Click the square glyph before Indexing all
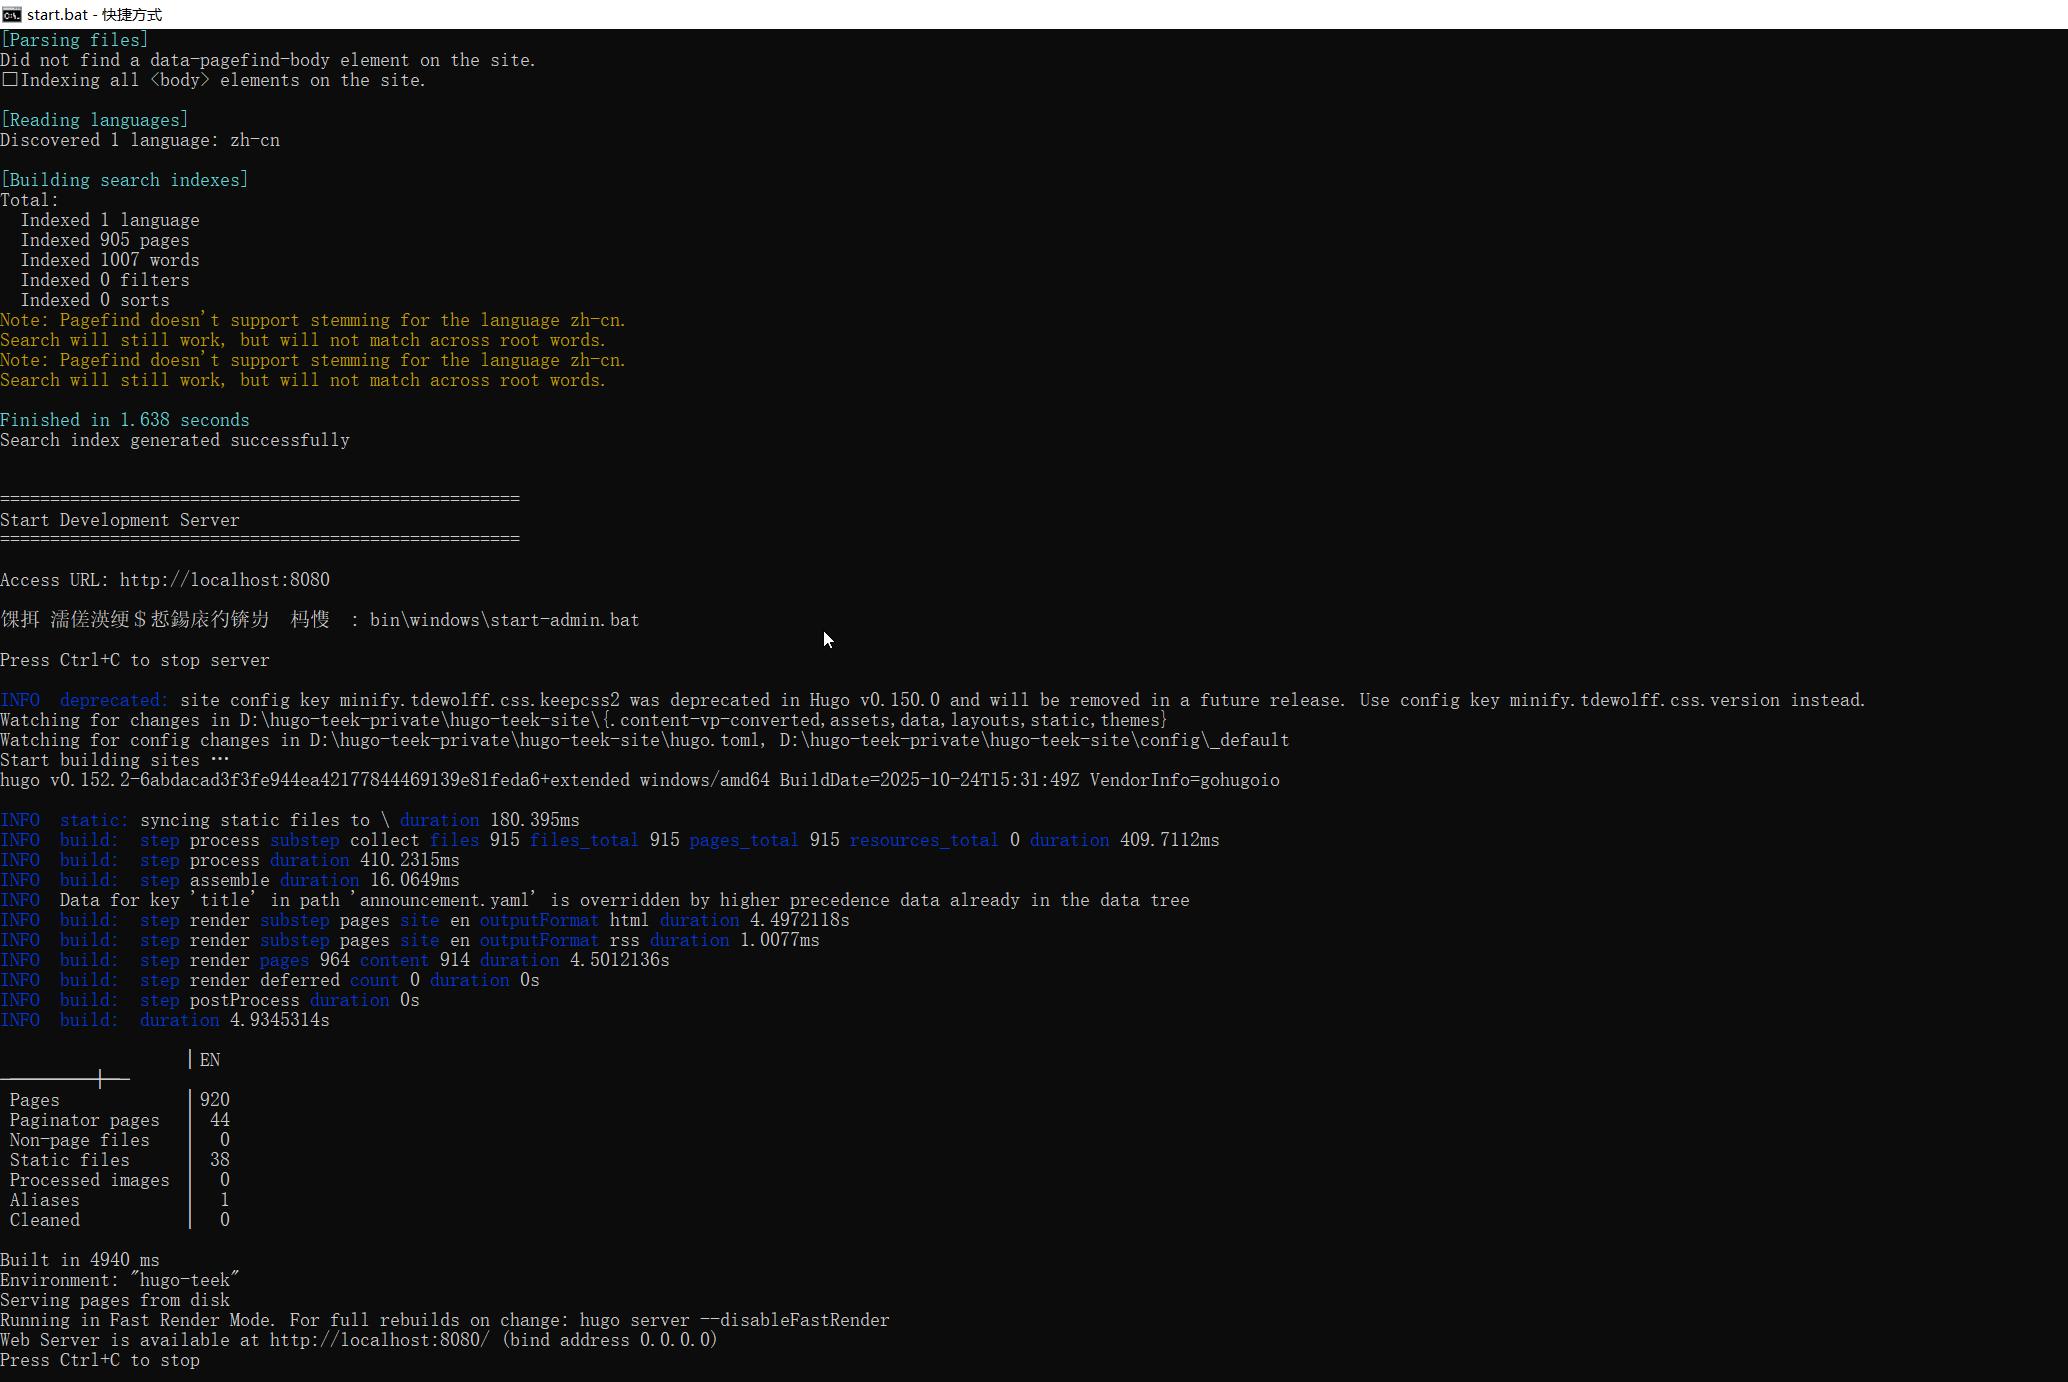Image resolution: width=2068 pixels, height=1382 pixels. 9,80
